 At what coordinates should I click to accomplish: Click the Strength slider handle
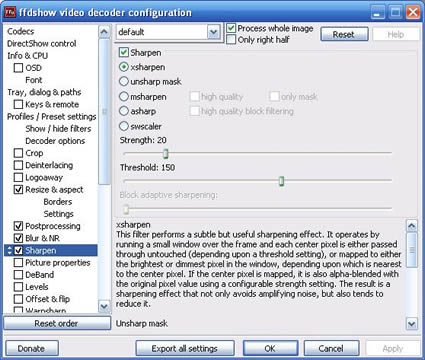165,154
